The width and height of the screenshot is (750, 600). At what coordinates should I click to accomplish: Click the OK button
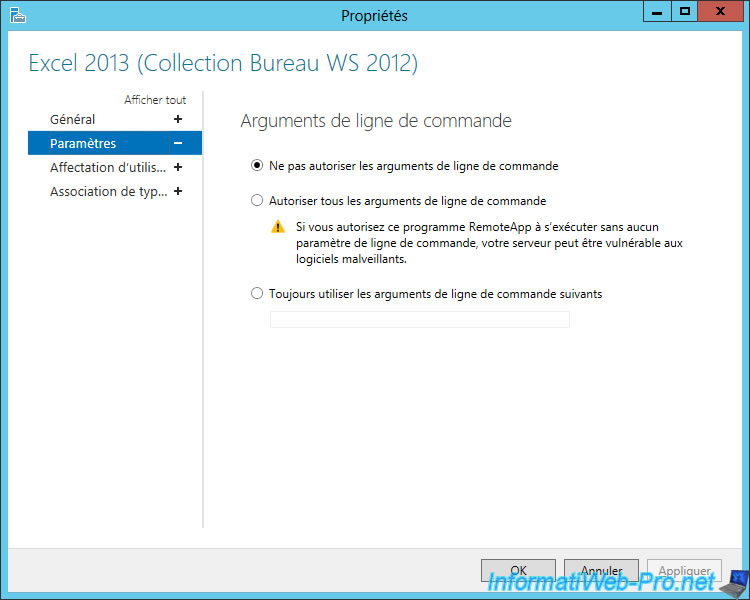point(518,570)
